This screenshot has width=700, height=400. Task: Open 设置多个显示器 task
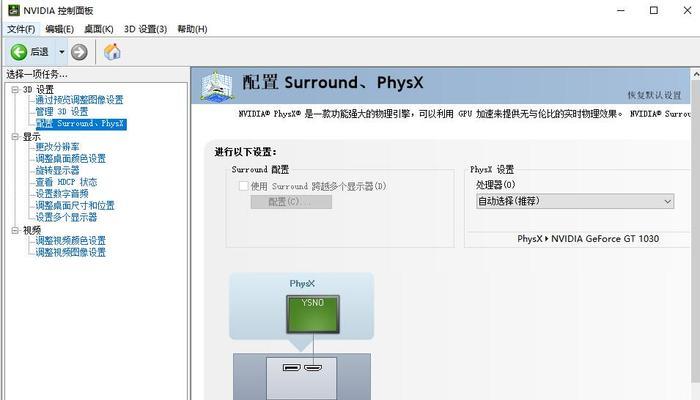[x=66, y=217]
